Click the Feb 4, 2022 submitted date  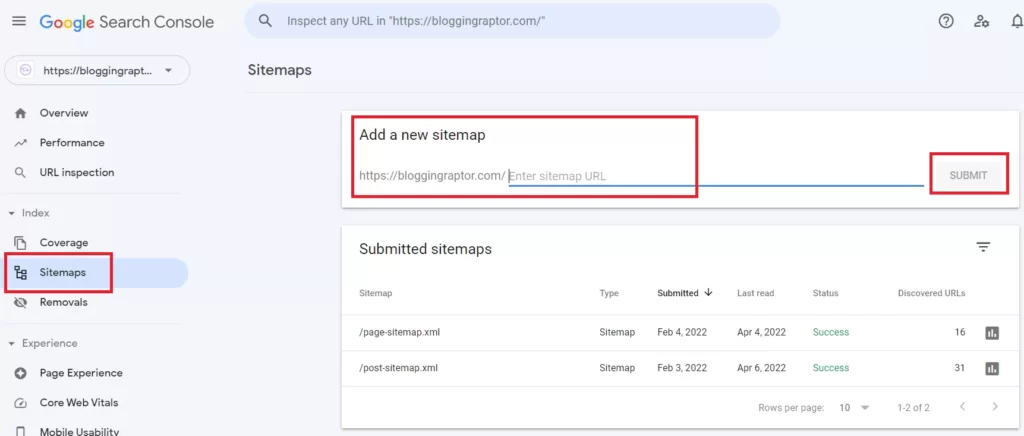[x=680, y=332]
